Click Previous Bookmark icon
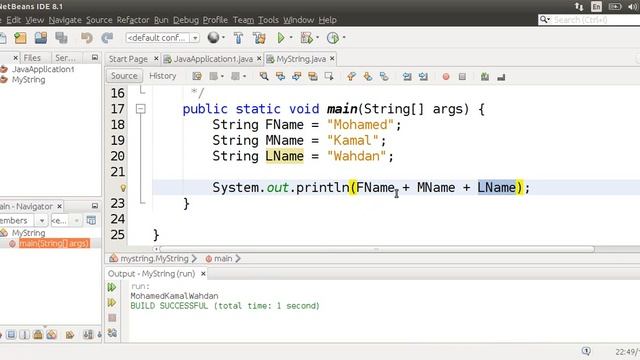 click(351, 76)
